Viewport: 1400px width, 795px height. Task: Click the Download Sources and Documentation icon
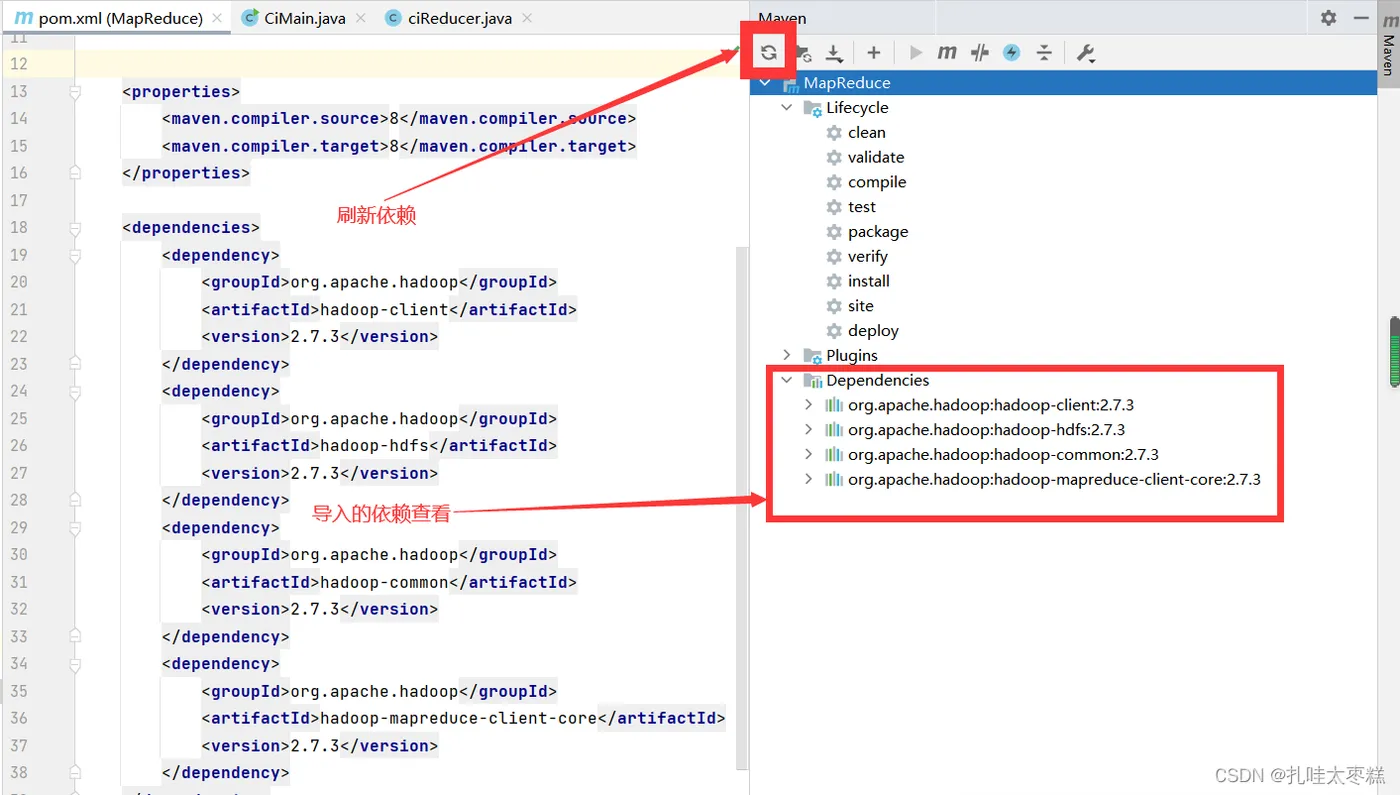pyautogui.click(x=834, y=53)
